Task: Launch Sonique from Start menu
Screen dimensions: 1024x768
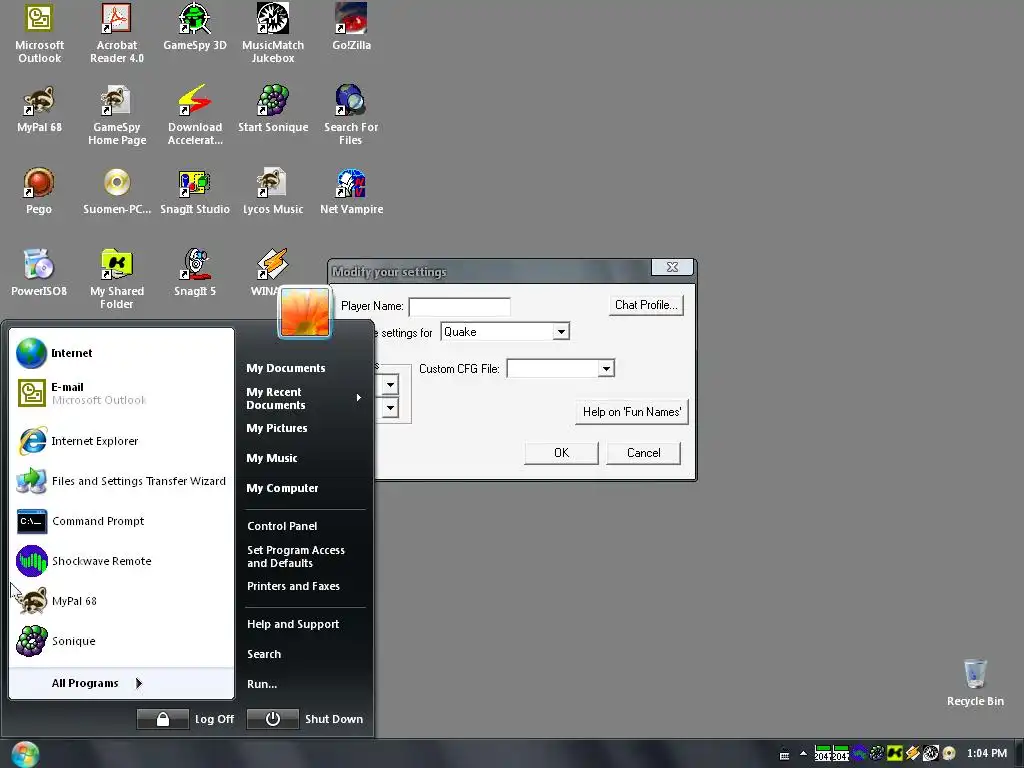Action: [121, 641]
